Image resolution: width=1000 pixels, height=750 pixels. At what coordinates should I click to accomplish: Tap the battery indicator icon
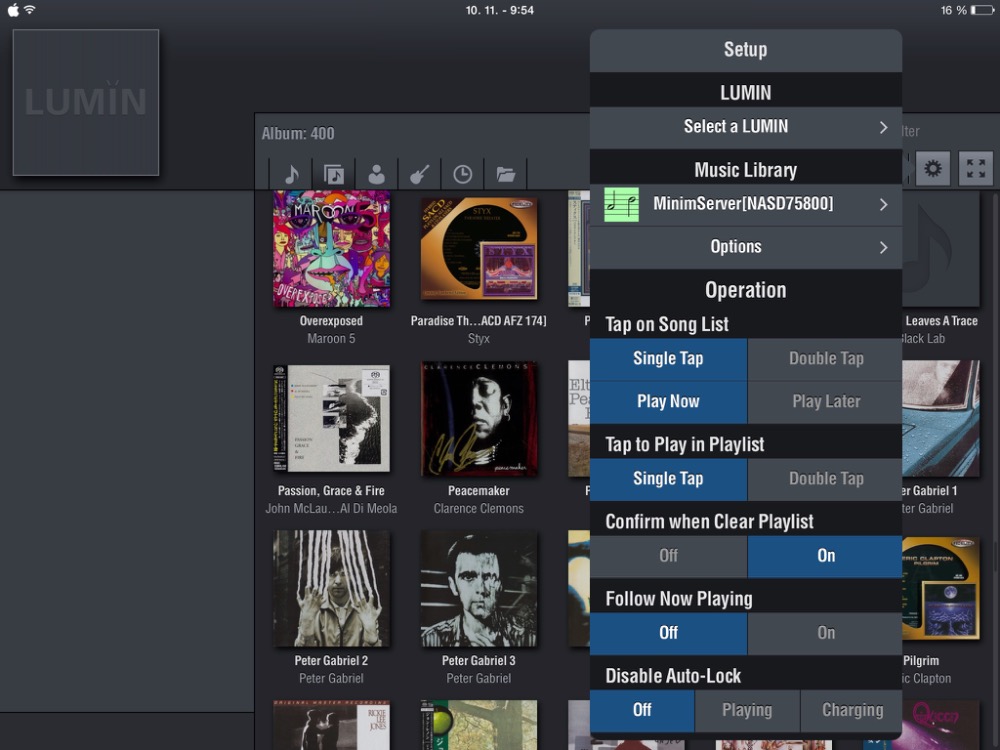pyautogui.click(x=982, y=10)
